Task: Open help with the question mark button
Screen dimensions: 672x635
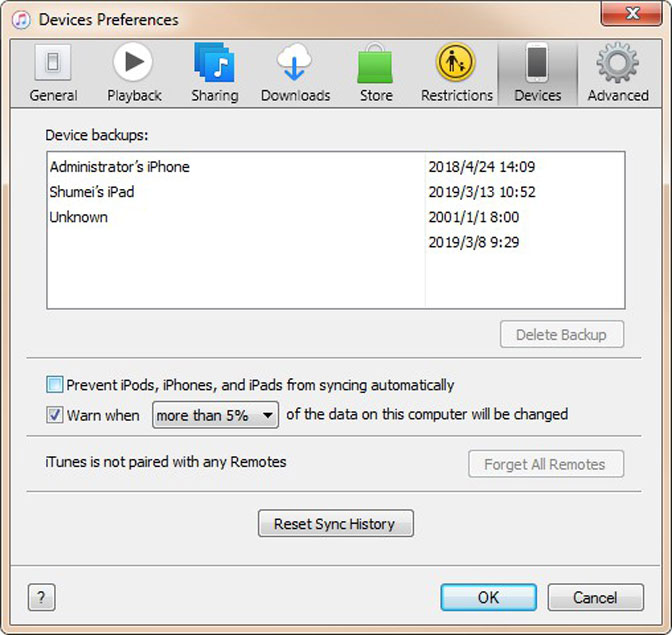Action: click(42, 597)
